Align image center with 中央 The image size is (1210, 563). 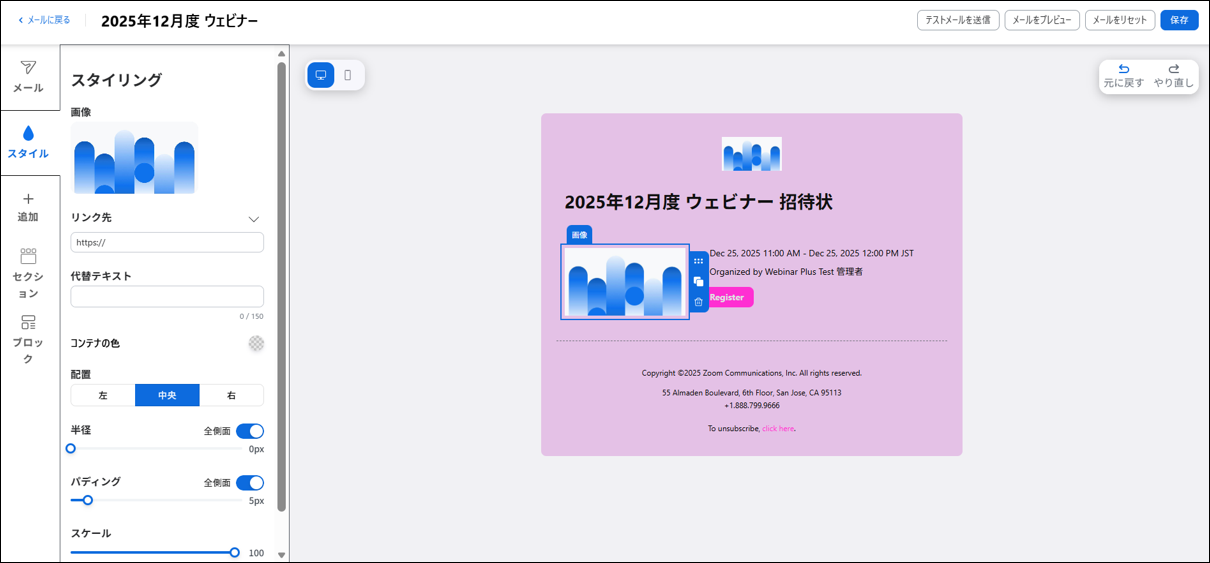(x=167, y=395)
